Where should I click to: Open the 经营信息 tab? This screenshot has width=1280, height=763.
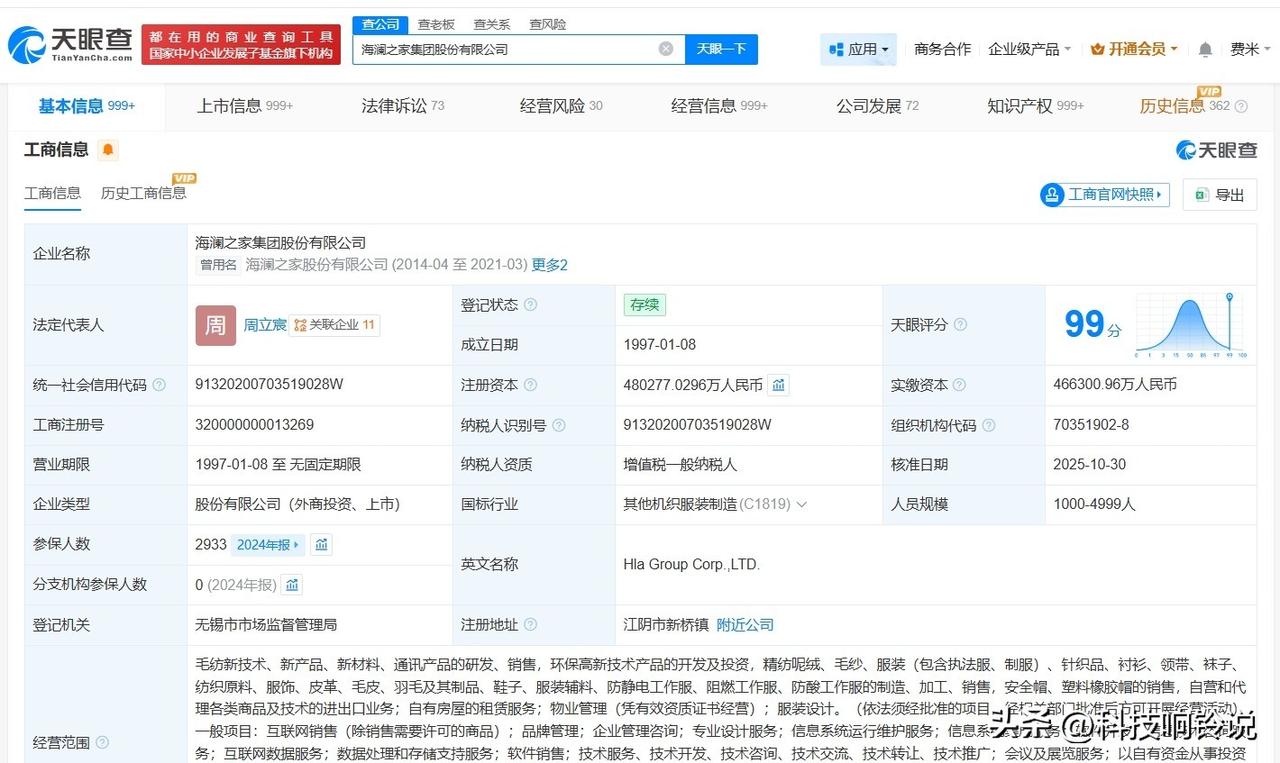click(x=719, y=106)
